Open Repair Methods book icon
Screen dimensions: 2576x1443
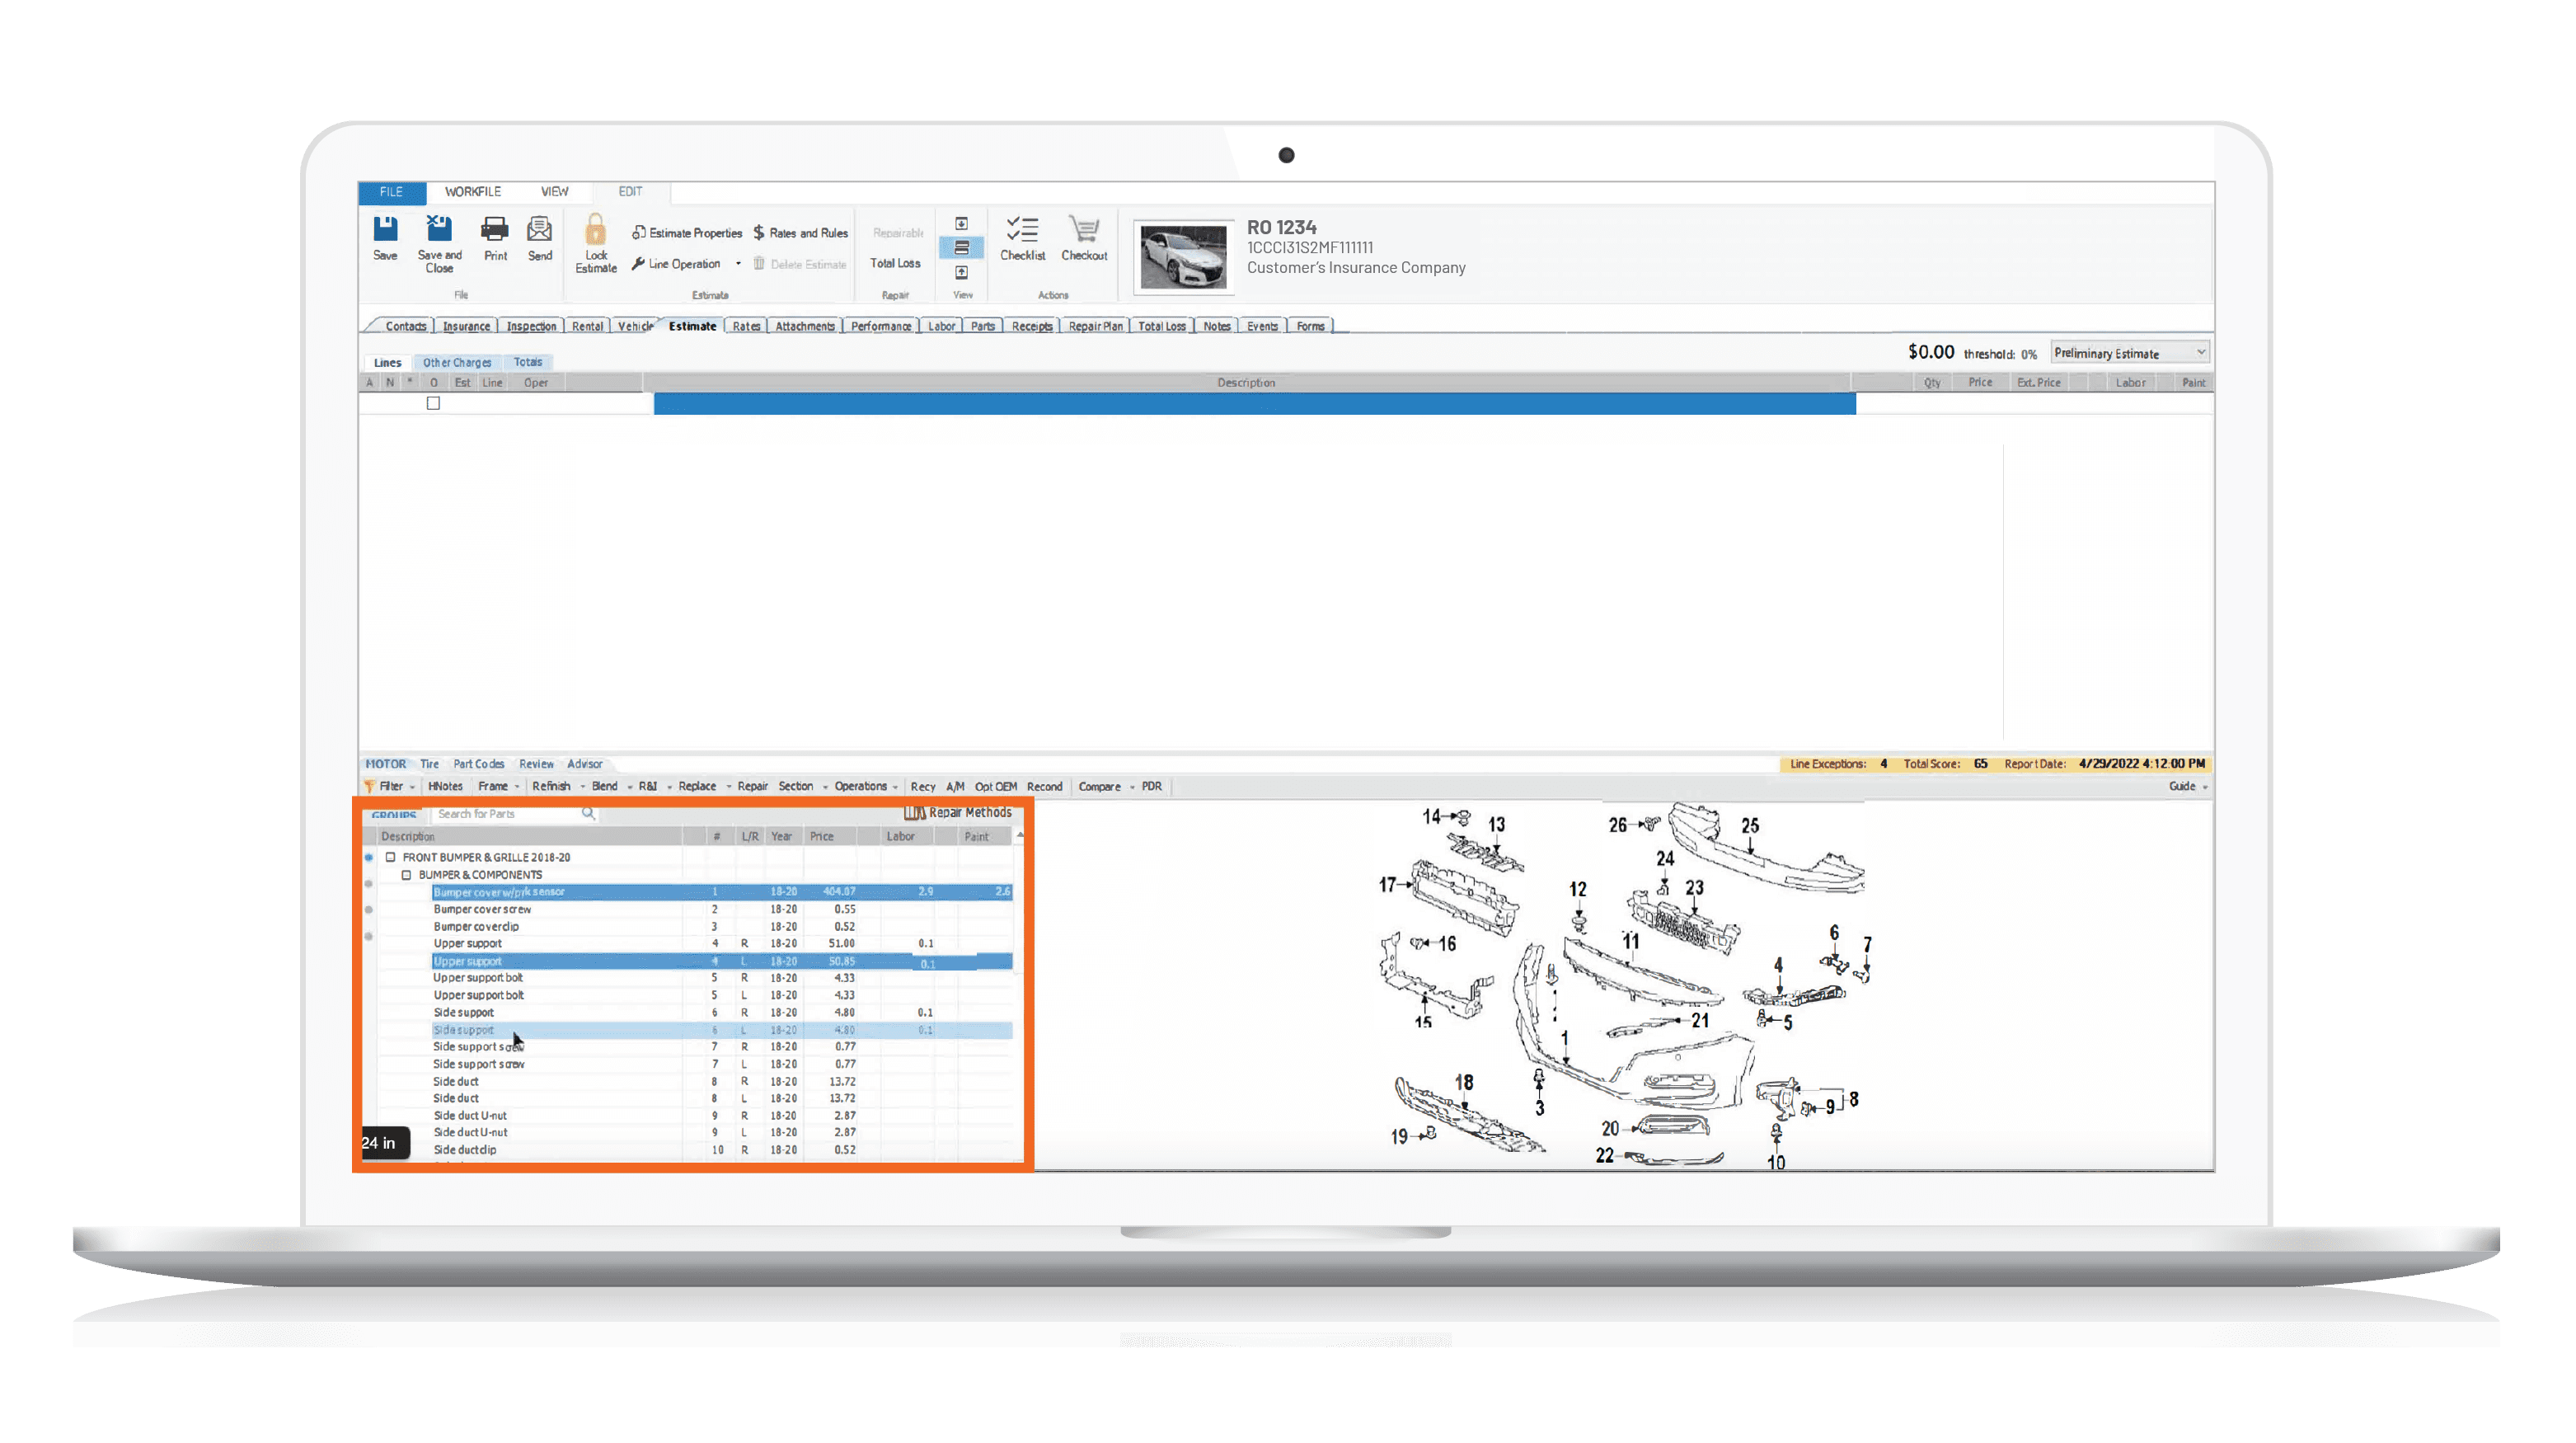[x=914, y=813]
